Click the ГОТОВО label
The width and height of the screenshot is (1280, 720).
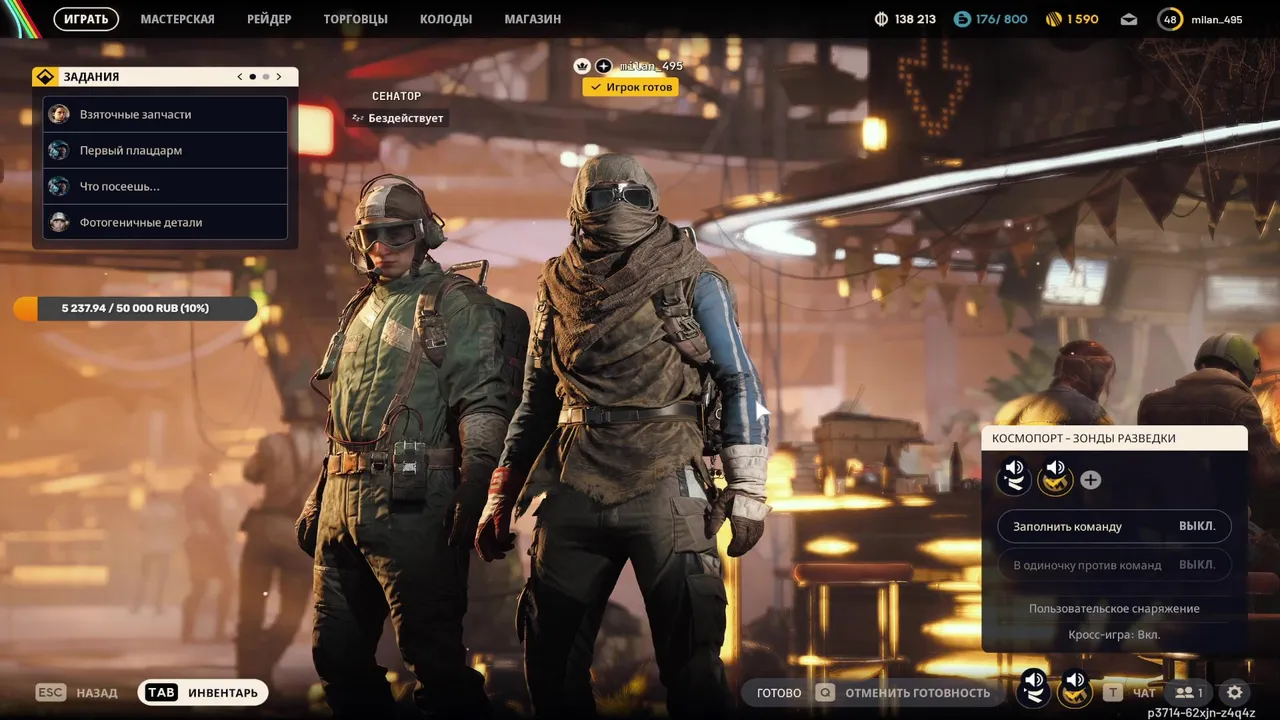(x=779, y=692)
